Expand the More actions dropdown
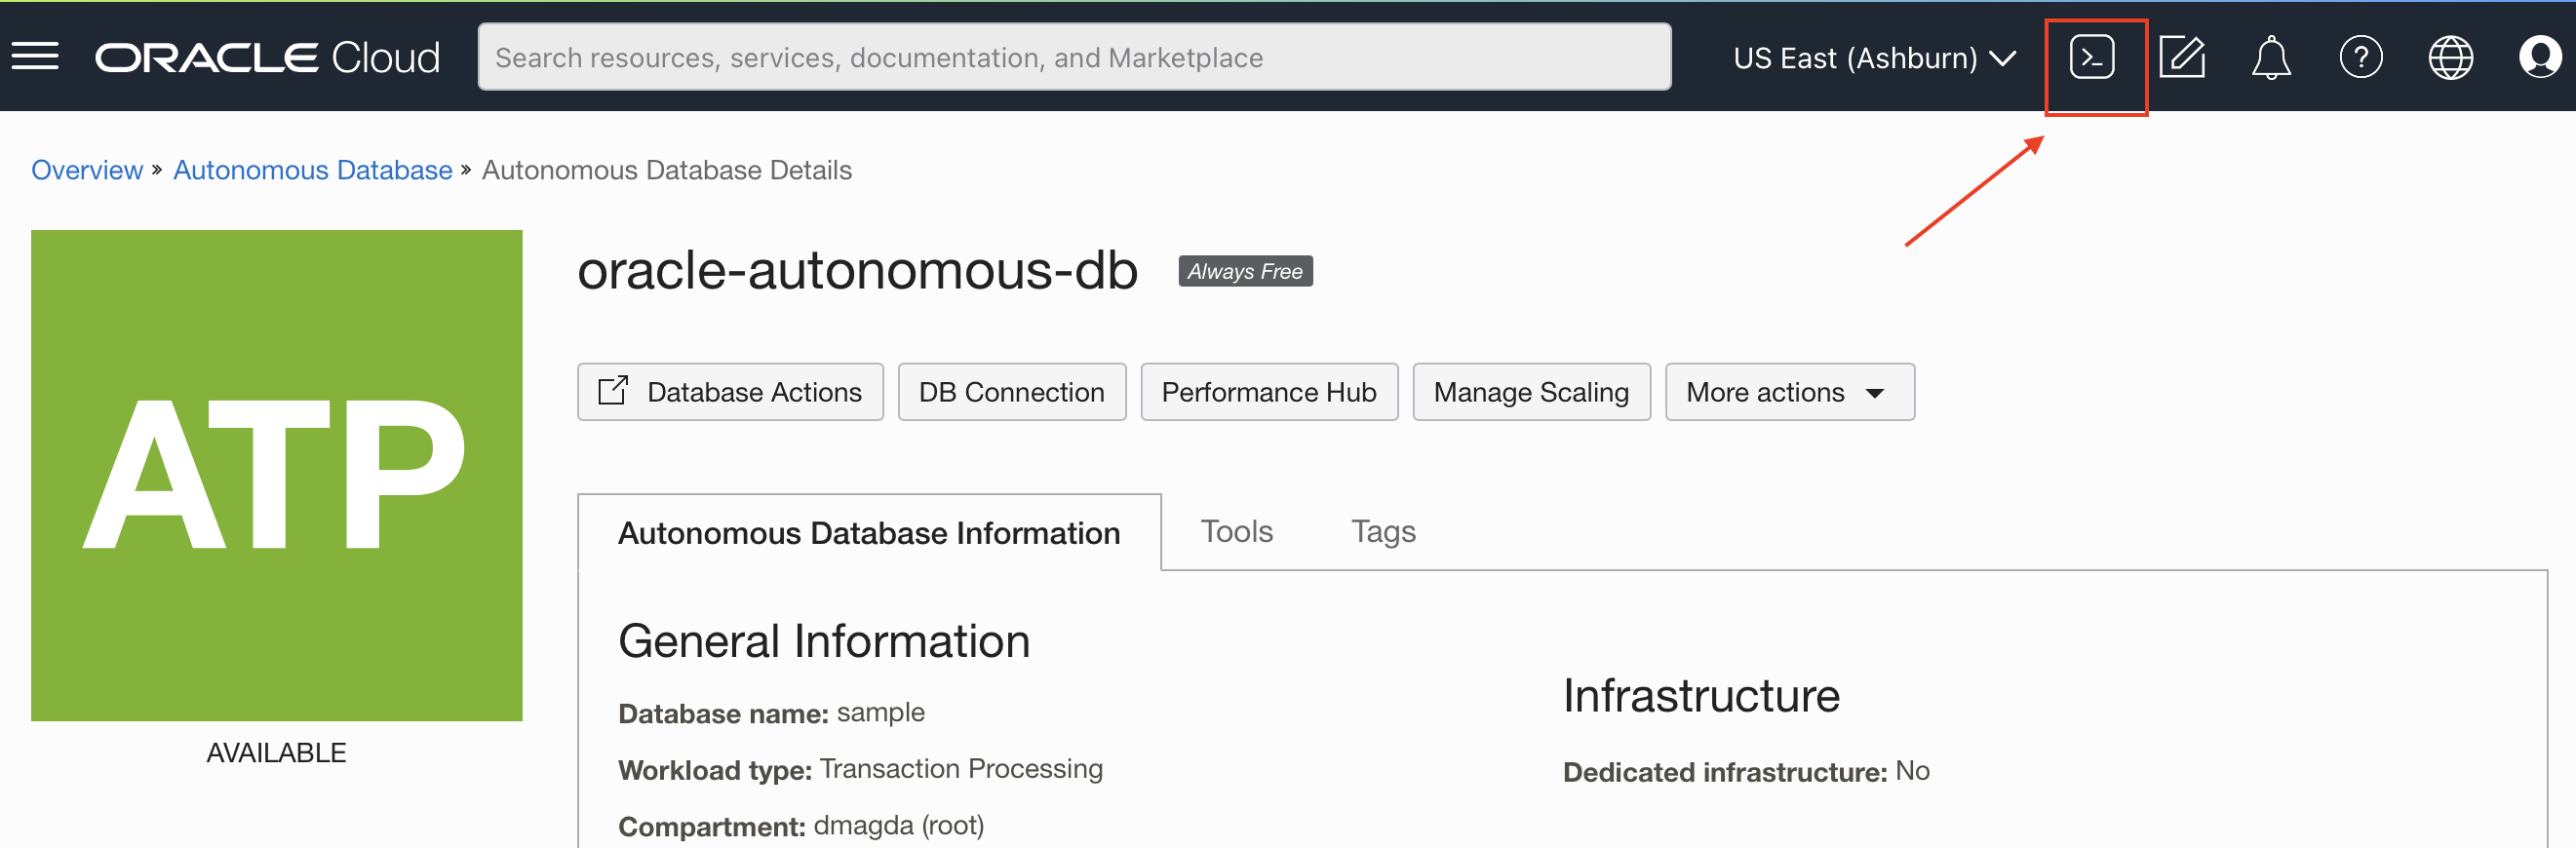Viewport: 2576px width, 848px height. tap(1789, 392)
